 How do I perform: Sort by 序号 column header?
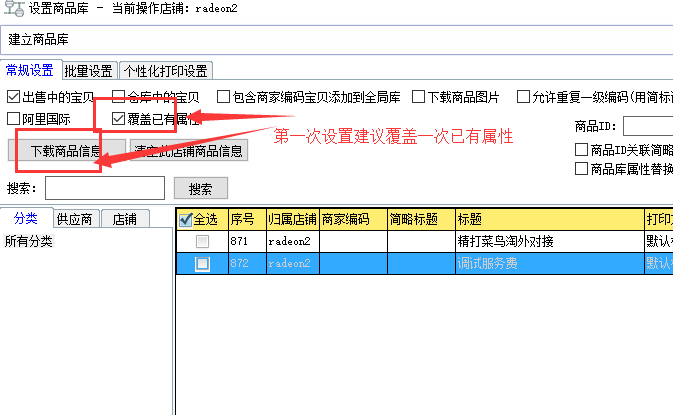pyautogui.click(x=247, y=219)
